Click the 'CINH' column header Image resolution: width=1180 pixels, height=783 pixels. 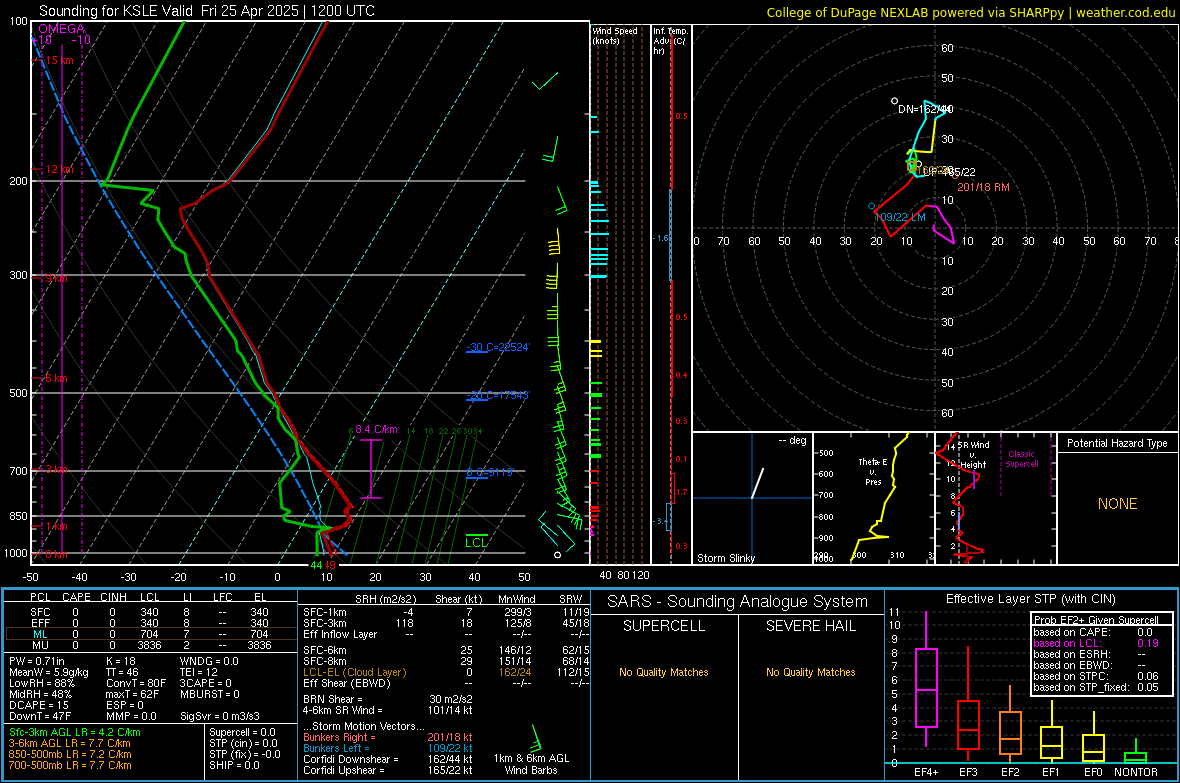click(114, 597)
